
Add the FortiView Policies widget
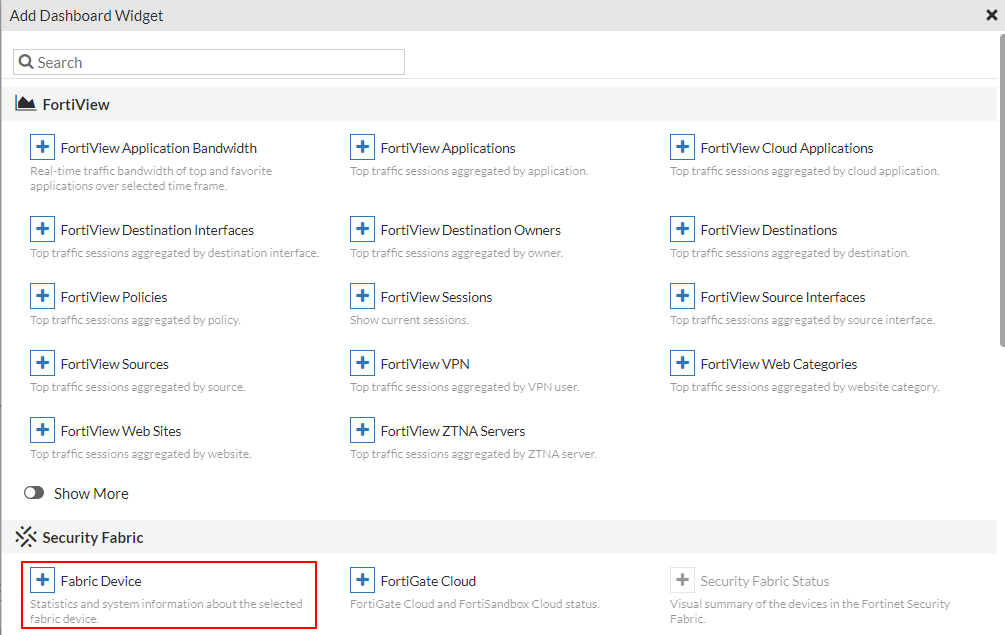[43, 297]
